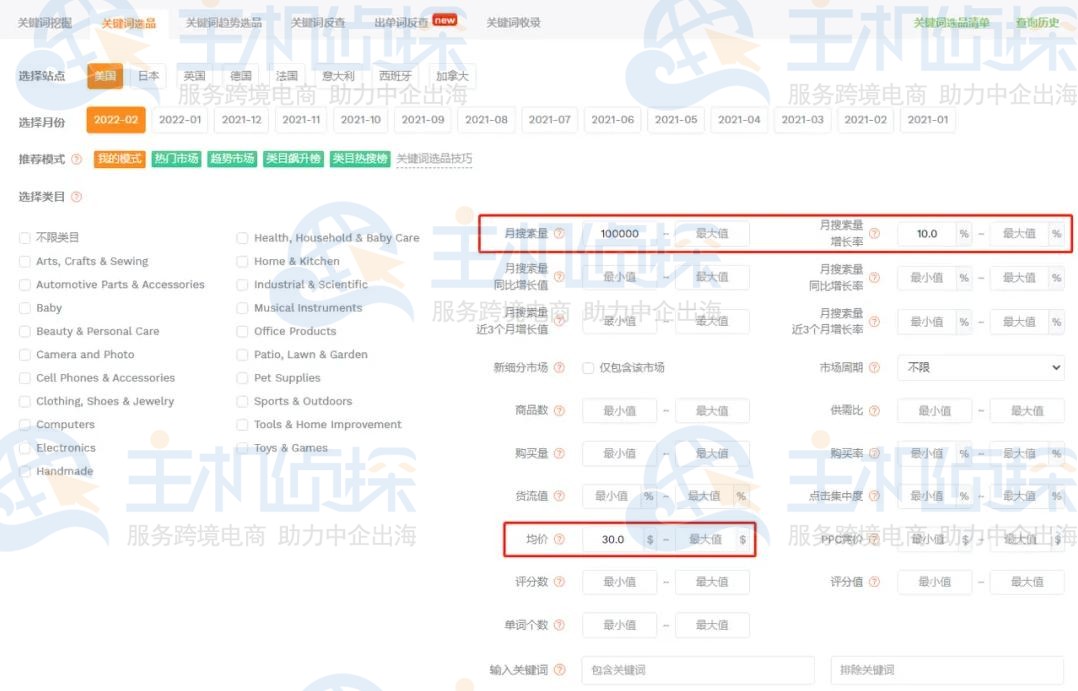Click the help icon next to 评分数

tap(561, 580)
